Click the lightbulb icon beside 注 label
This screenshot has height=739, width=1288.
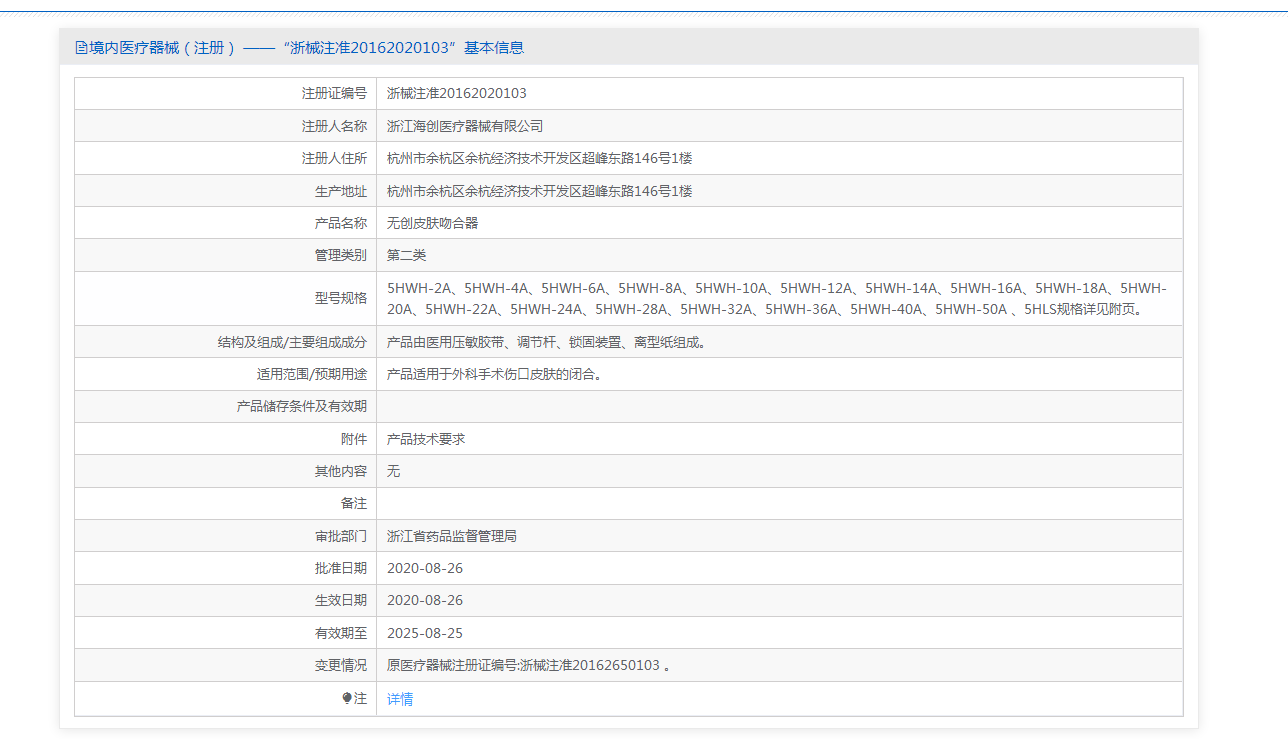347,698
